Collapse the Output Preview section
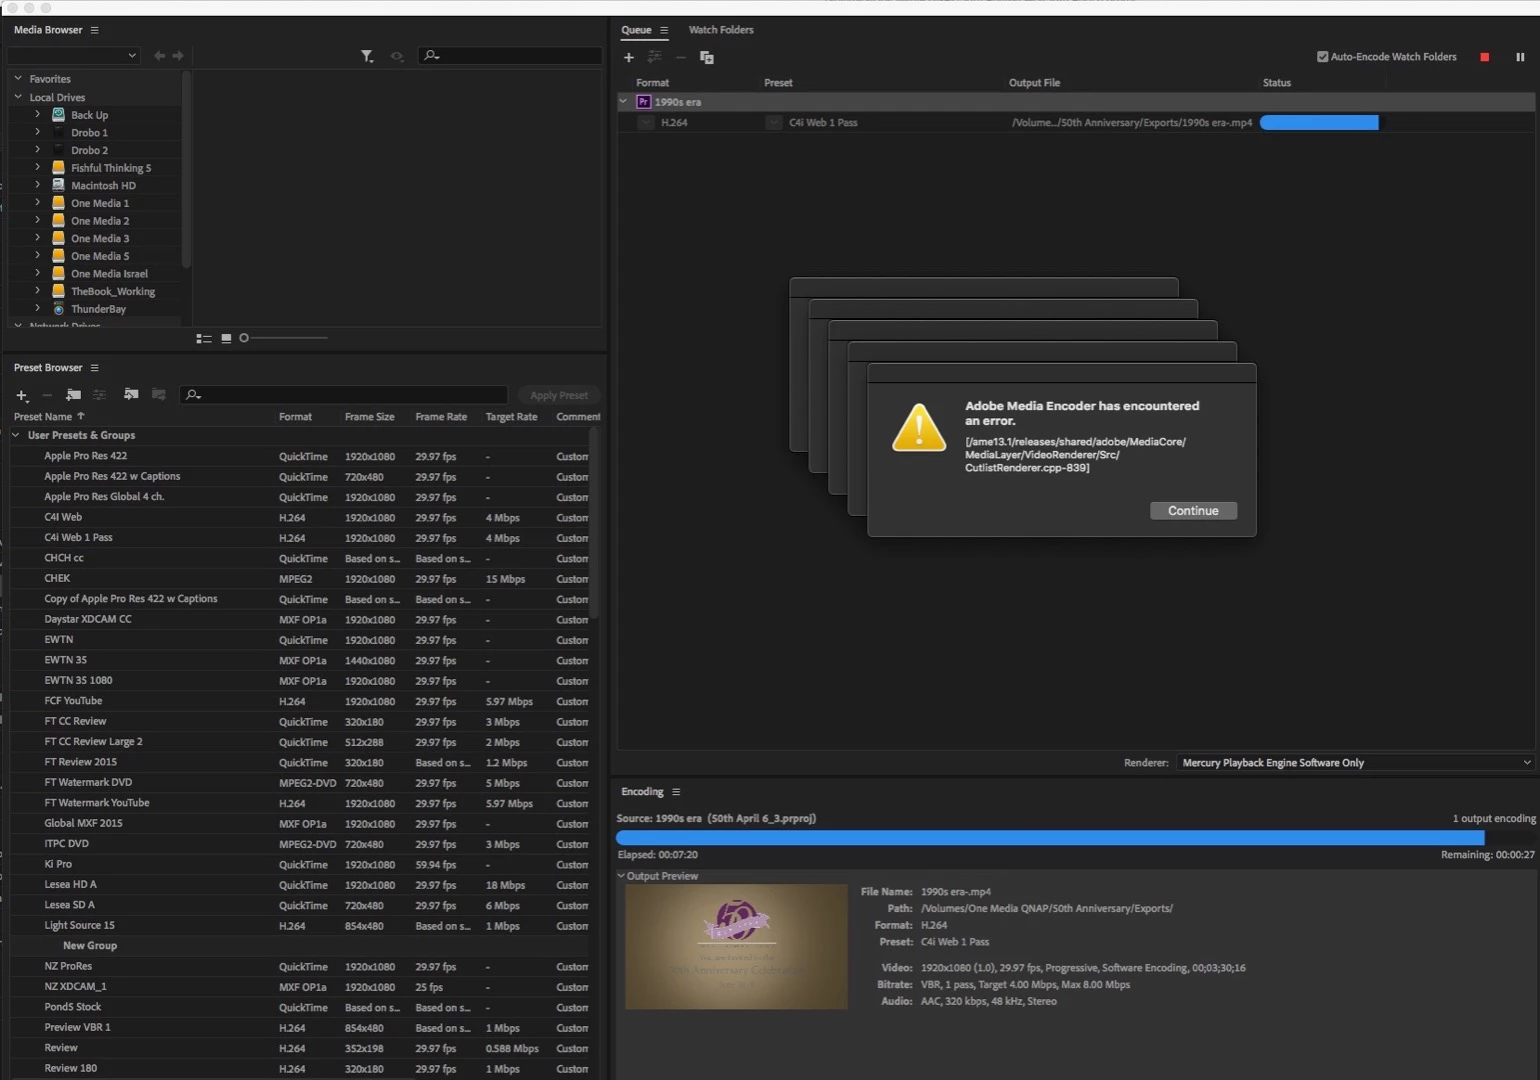 (621, 876)
